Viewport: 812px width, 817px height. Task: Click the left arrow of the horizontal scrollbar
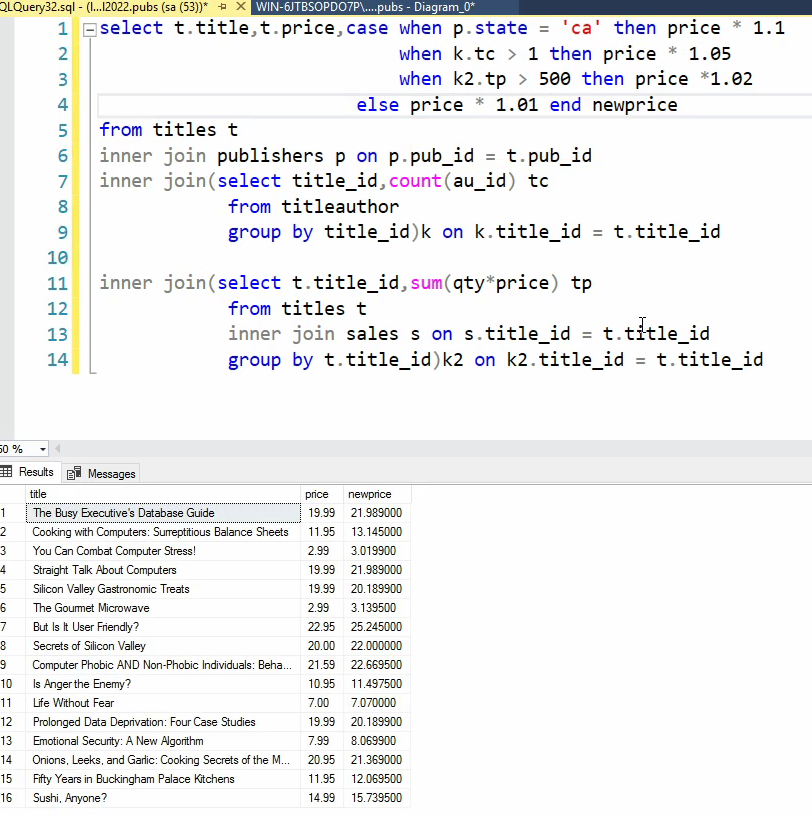click(57, 449)
